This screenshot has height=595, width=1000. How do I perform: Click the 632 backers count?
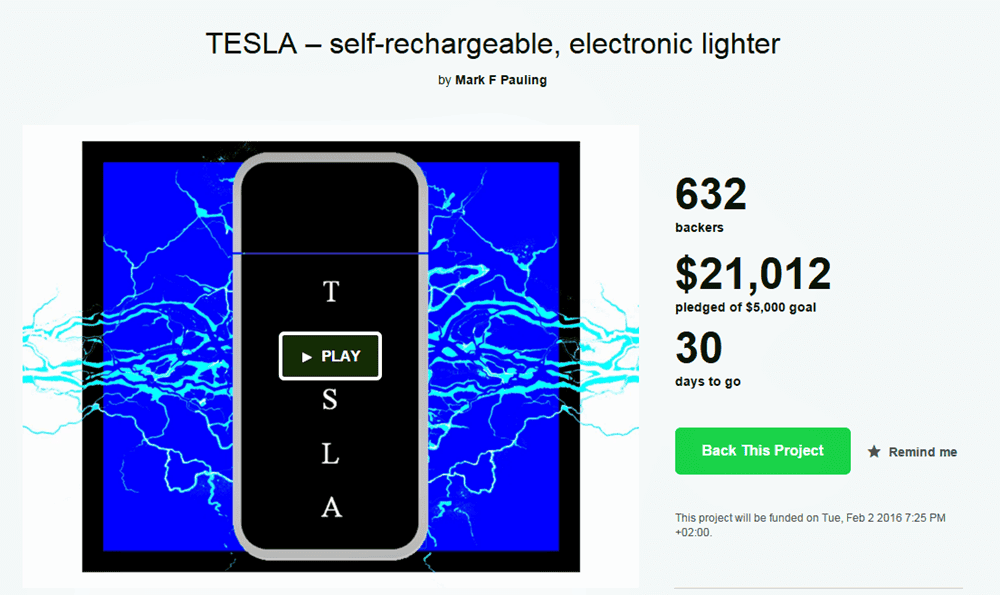[x=711, y=194]
